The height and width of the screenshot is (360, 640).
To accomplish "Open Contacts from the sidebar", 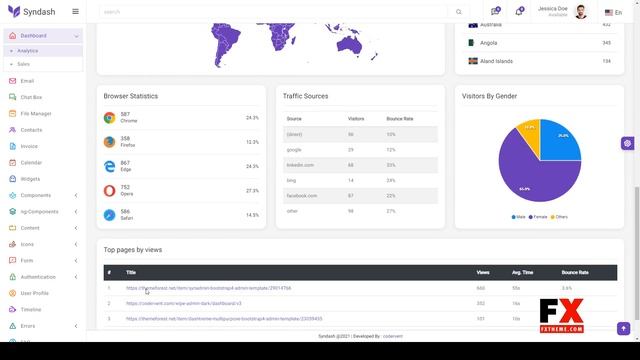I will [x=31, y=130].
